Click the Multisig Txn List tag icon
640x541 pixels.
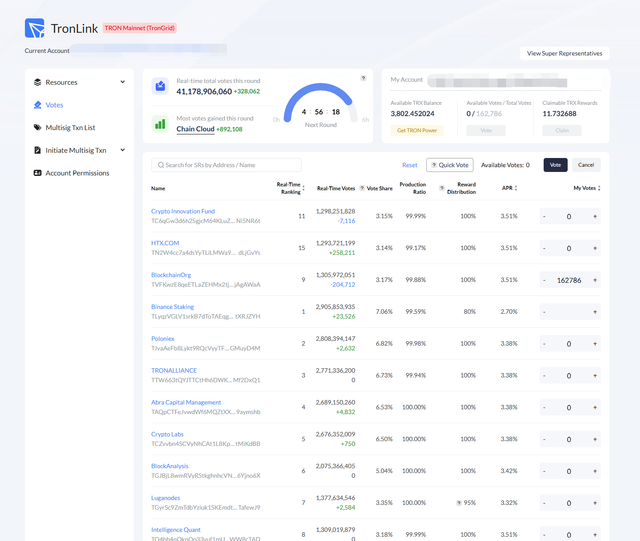[x=38, y=127]
